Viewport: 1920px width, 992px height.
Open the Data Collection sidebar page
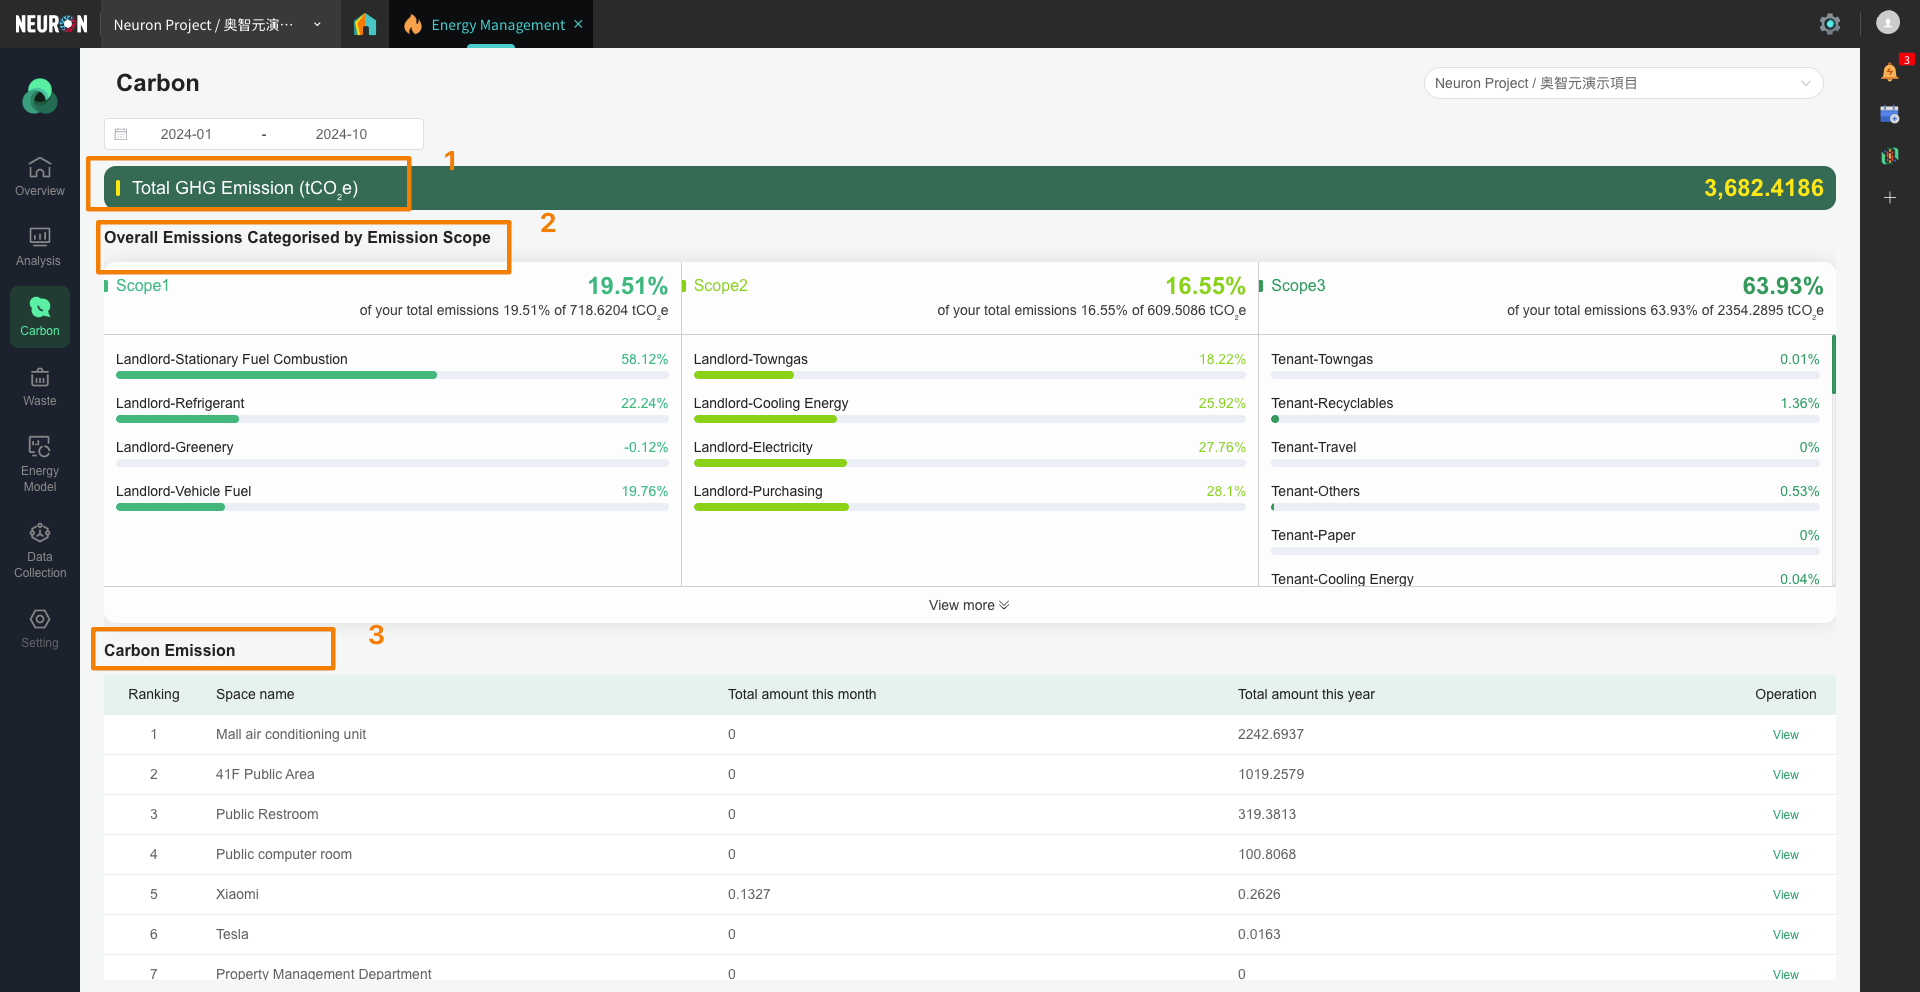point(39,550)
